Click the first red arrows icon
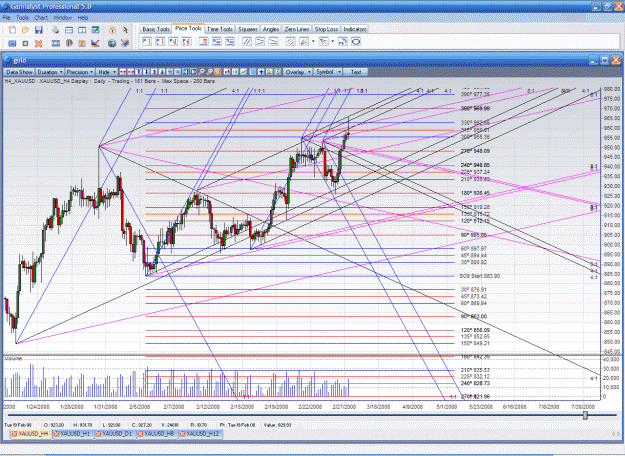This screenshot has width=625, height=456. (x=123, y=72)
